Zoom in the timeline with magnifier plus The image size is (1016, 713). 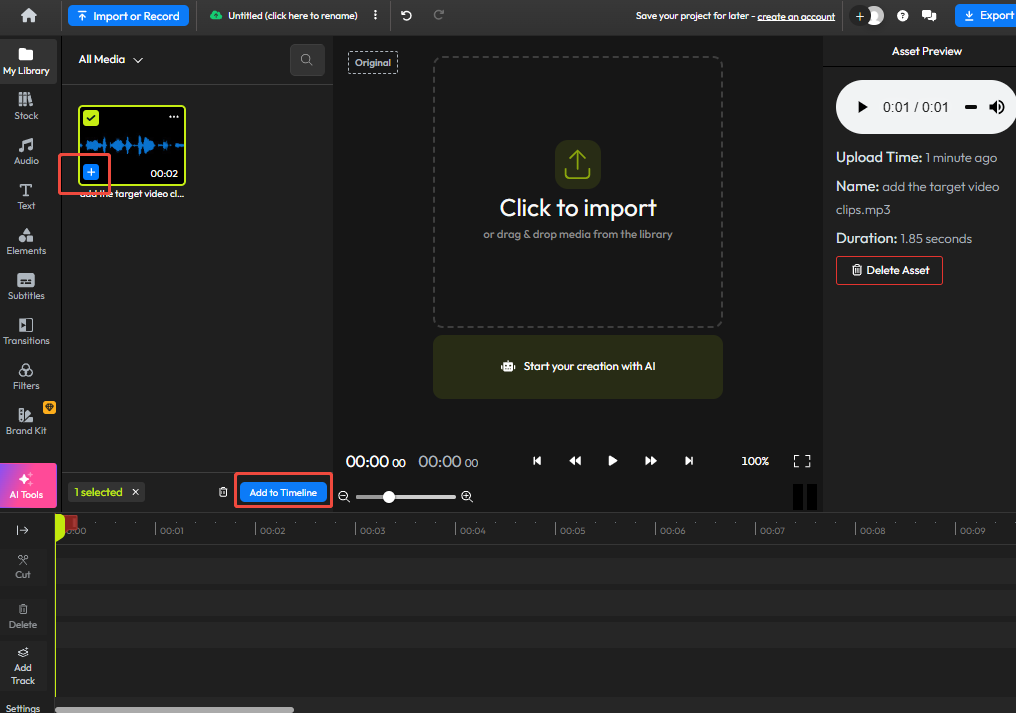(x=467, y=497)
